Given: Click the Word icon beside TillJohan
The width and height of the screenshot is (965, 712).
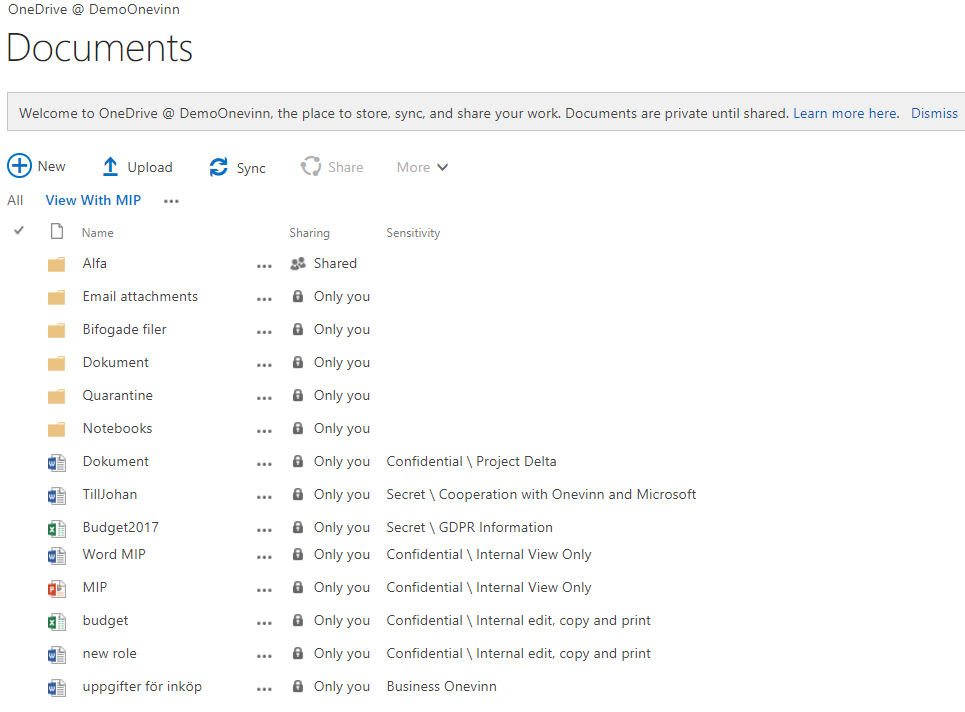Looking at the screenshot, I should pos(57,494).
